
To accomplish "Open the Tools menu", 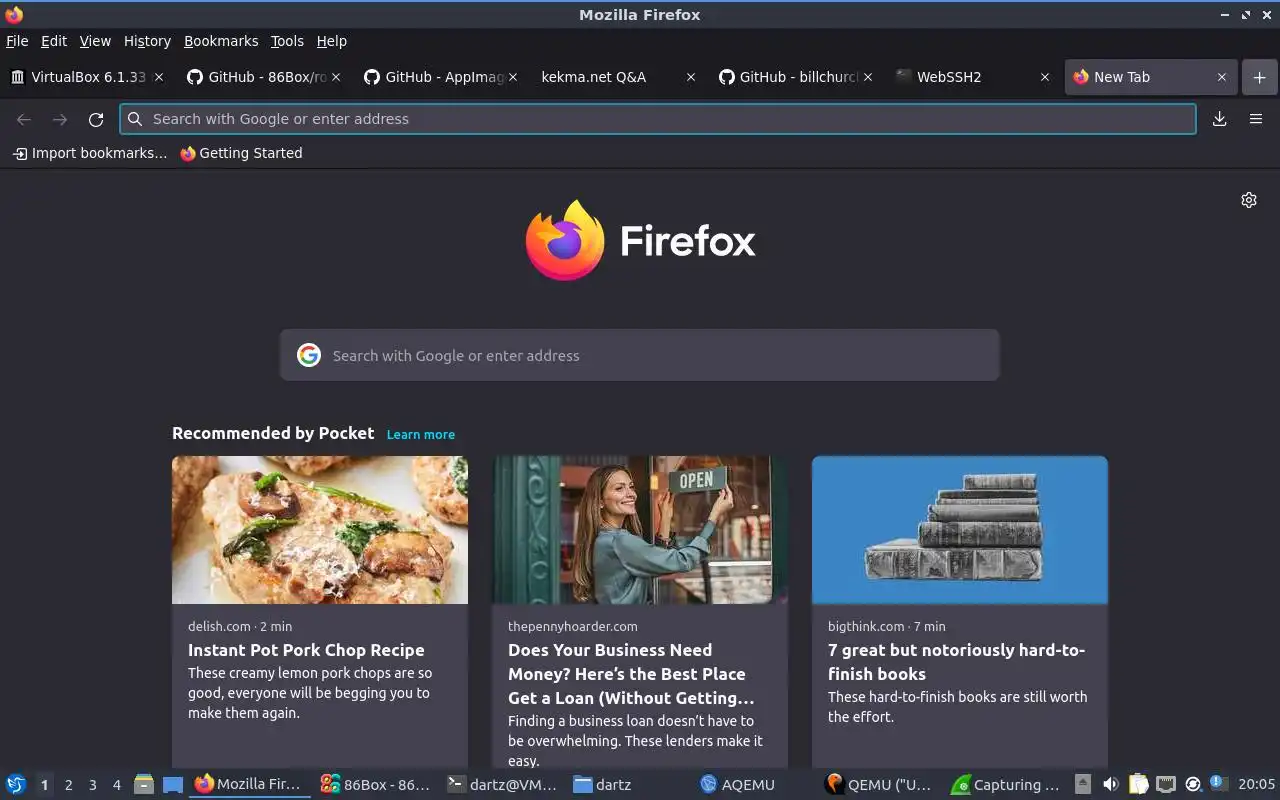I will click(287, 41).
